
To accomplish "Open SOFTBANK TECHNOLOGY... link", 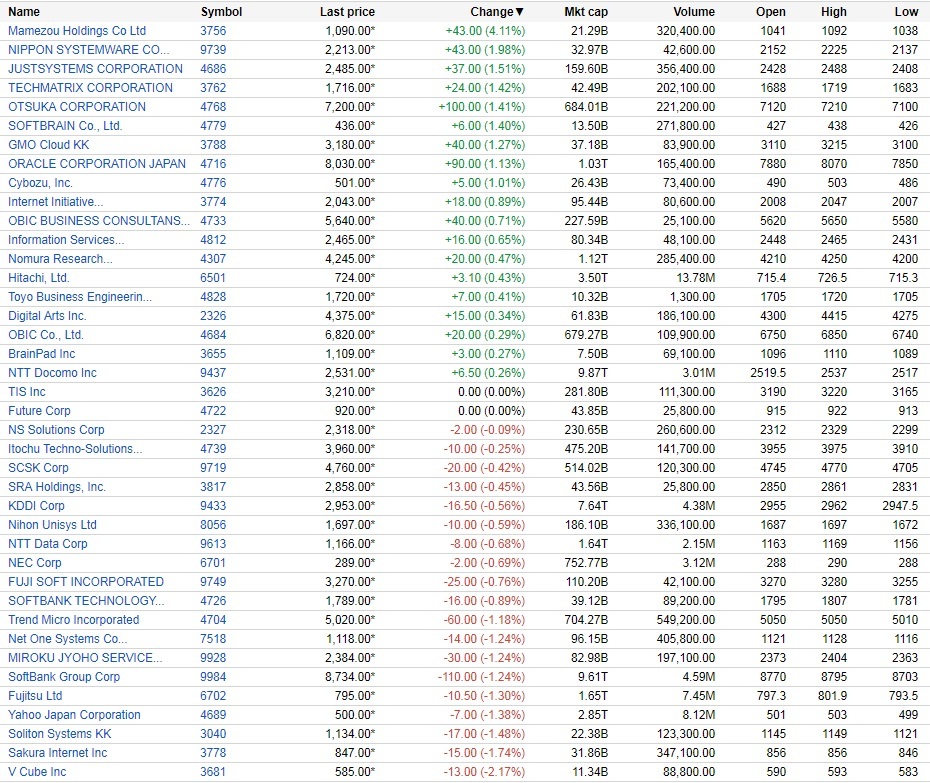I will point(86,600).
